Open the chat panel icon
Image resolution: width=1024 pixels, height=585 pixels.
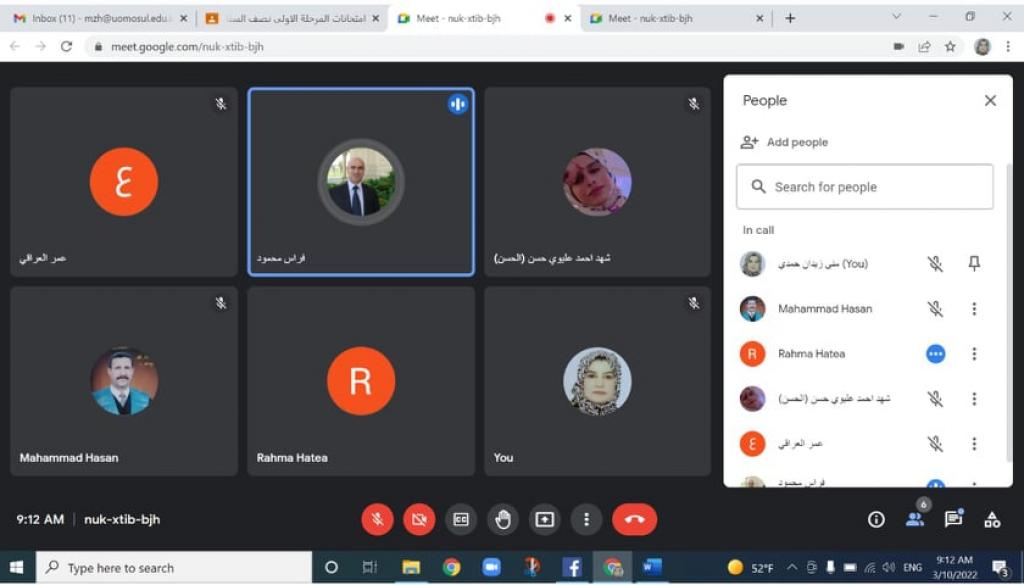click(953, 519)
